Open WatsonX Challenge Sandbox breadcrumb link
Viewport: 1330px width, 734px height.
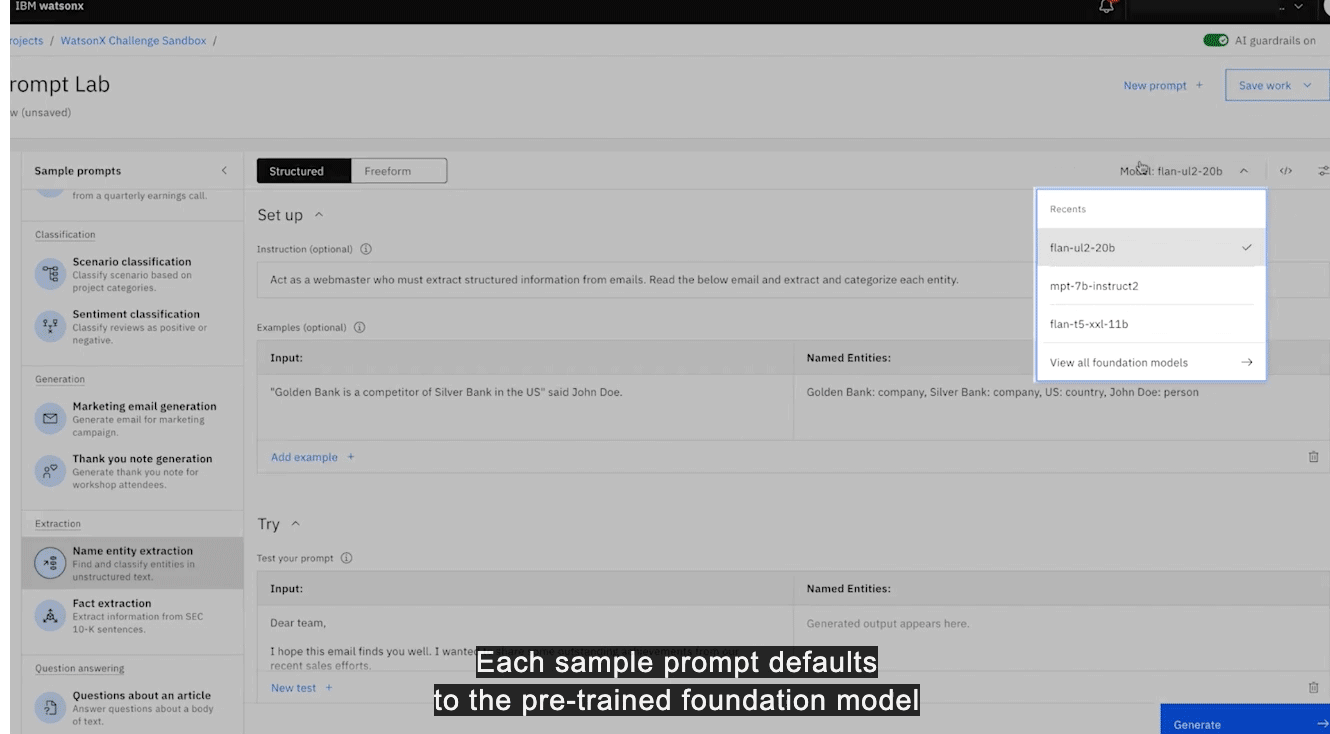tap(132, 40)
